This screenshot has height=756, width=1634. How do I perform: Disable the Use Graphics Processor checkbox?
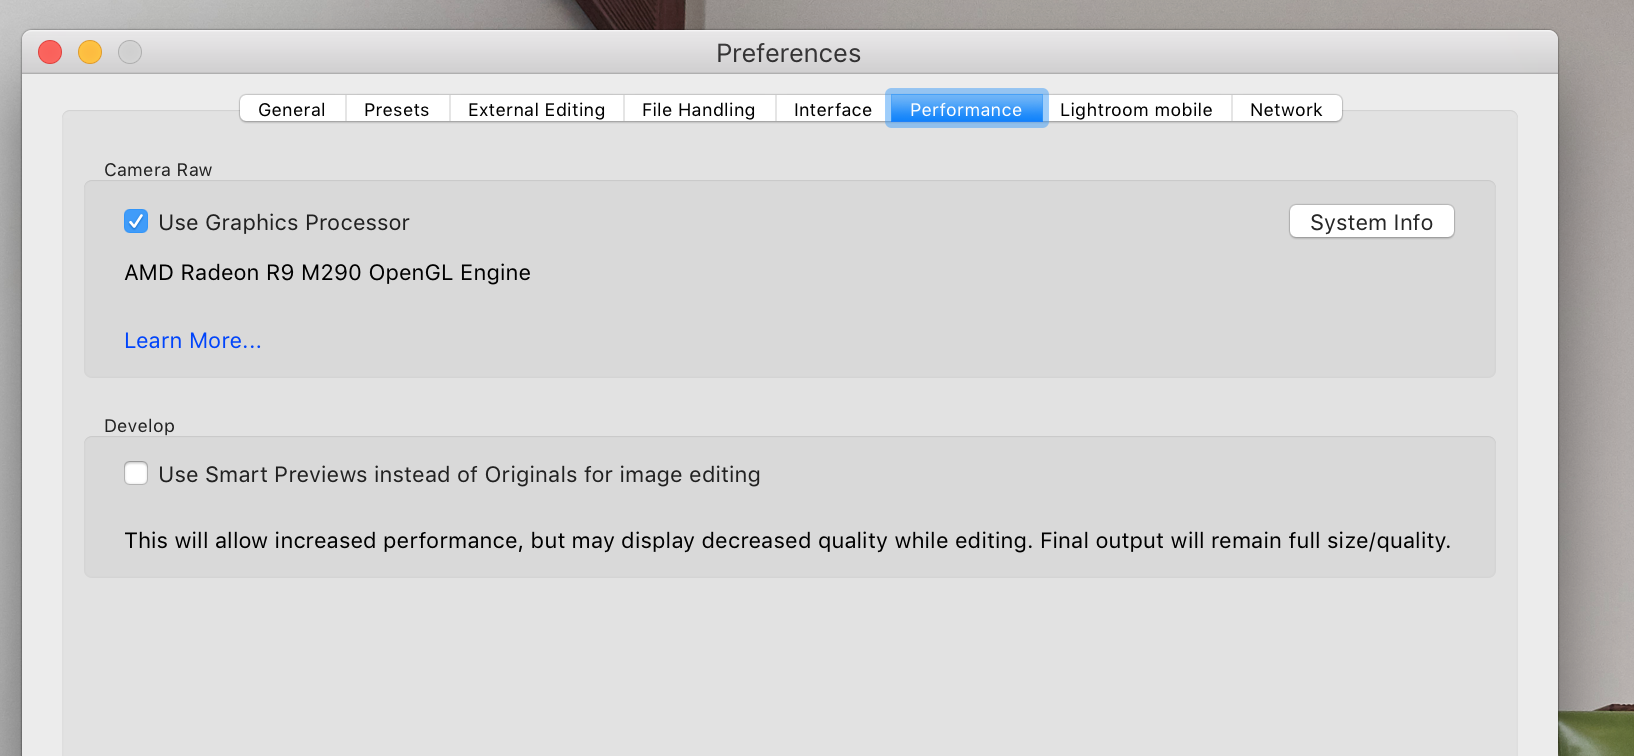coord(136,221)
